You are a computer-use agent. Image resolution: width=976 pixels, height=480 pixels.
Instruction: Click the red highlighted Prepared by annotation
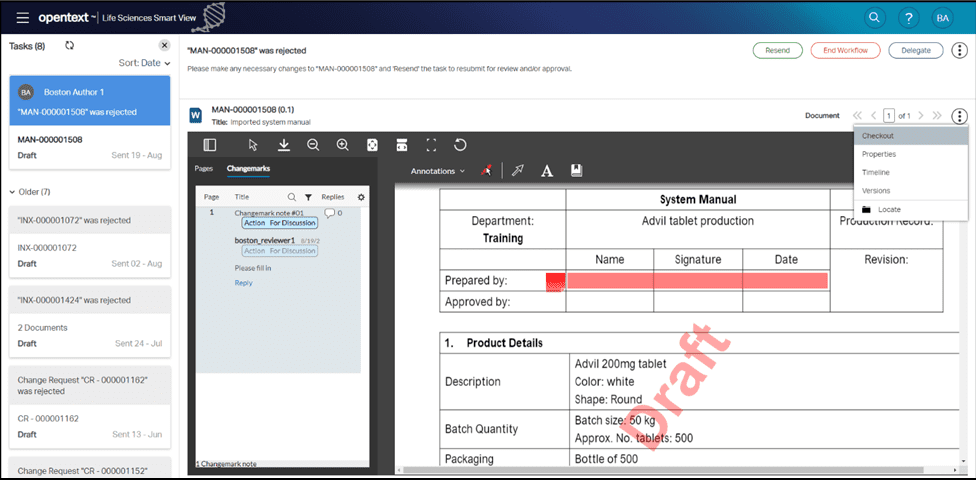tap(697, 280)
